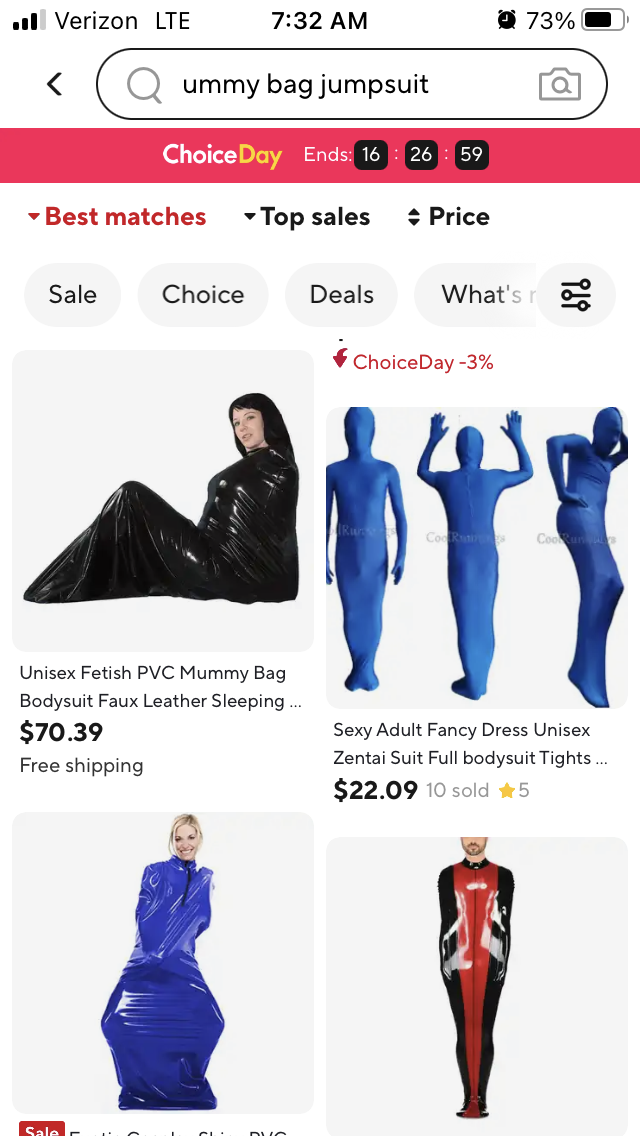Toggle the Choice filter chip
The height and width of the screenshot is (1136, 640).
[x=203, y=295]
